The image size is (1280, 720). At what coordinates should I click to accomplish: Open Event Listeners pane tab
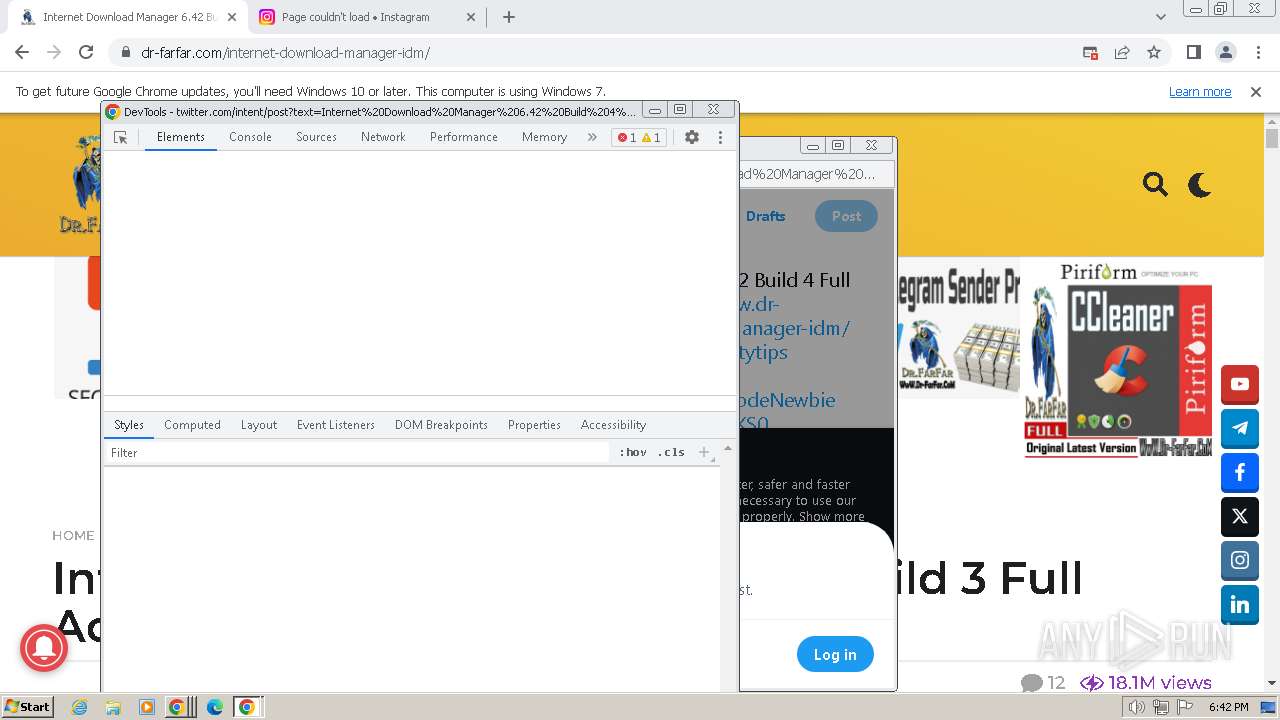tap(336, 425)
